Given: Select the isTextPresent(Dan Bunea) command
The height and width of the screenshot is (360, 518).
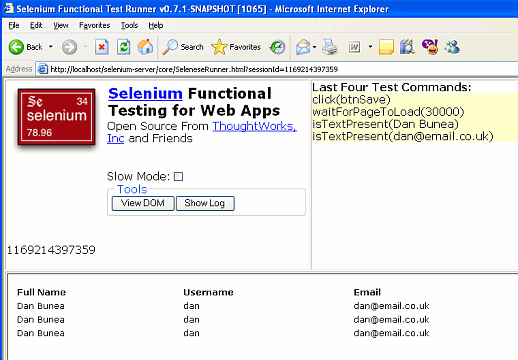Looking at the screenshot, I should pyautogui.click(x=385, y=124).
